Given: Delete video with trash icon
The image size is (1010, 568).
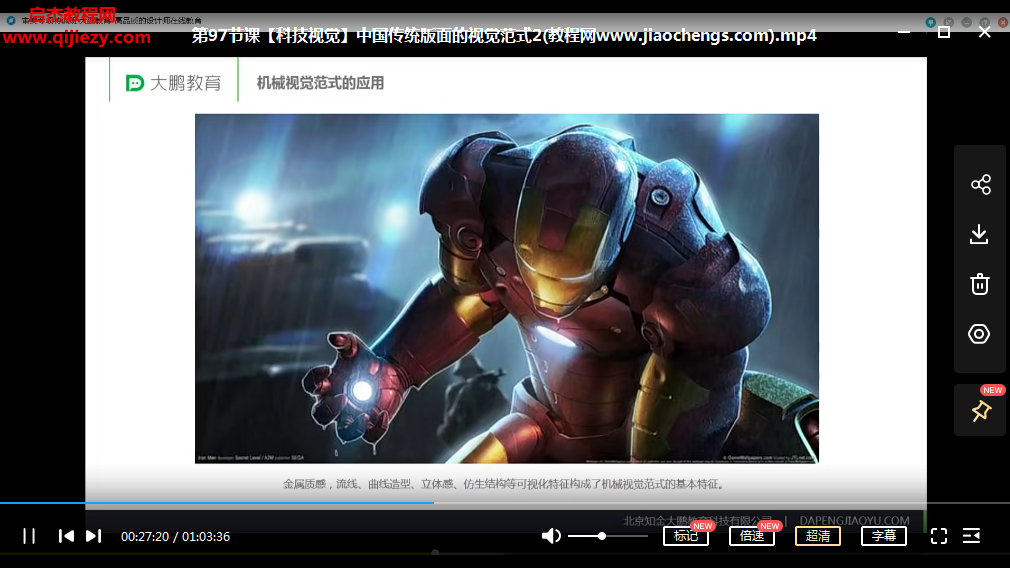Looking at the screenshot, I should [x=980, y=284].
